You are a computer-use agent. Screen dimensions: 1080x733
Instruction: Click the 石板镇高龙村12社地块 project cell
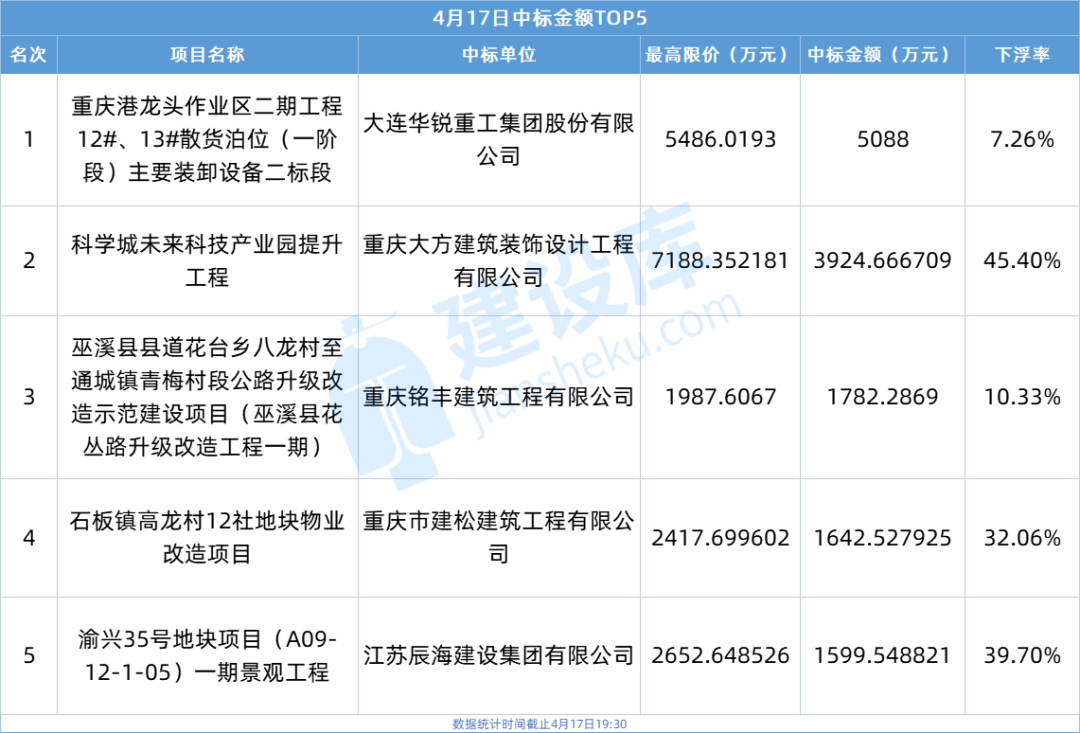(x=207, y=538)
